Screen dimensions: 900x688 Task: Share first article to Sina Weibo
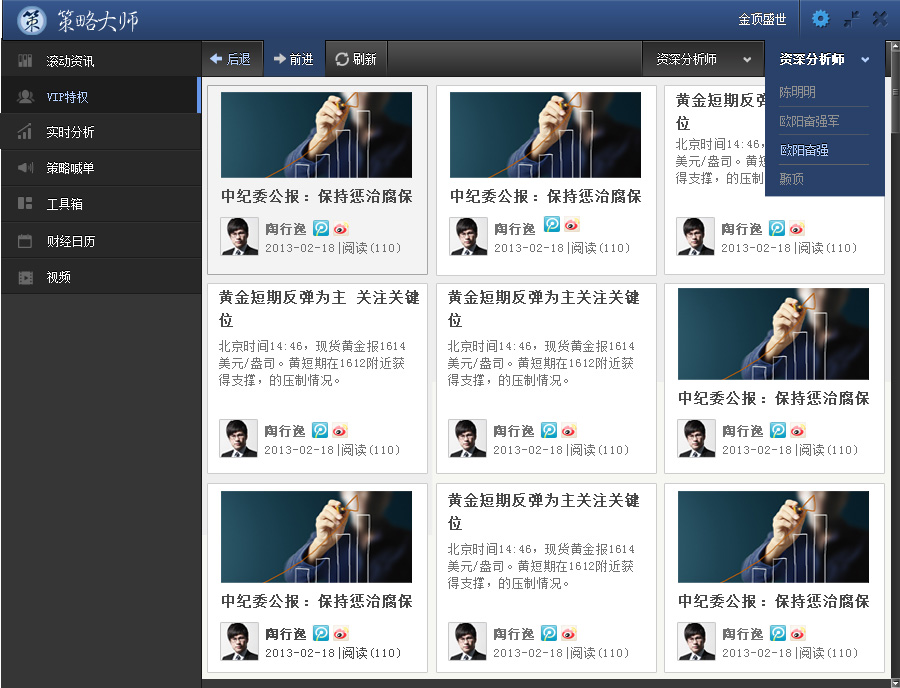(x=340, y=226)
